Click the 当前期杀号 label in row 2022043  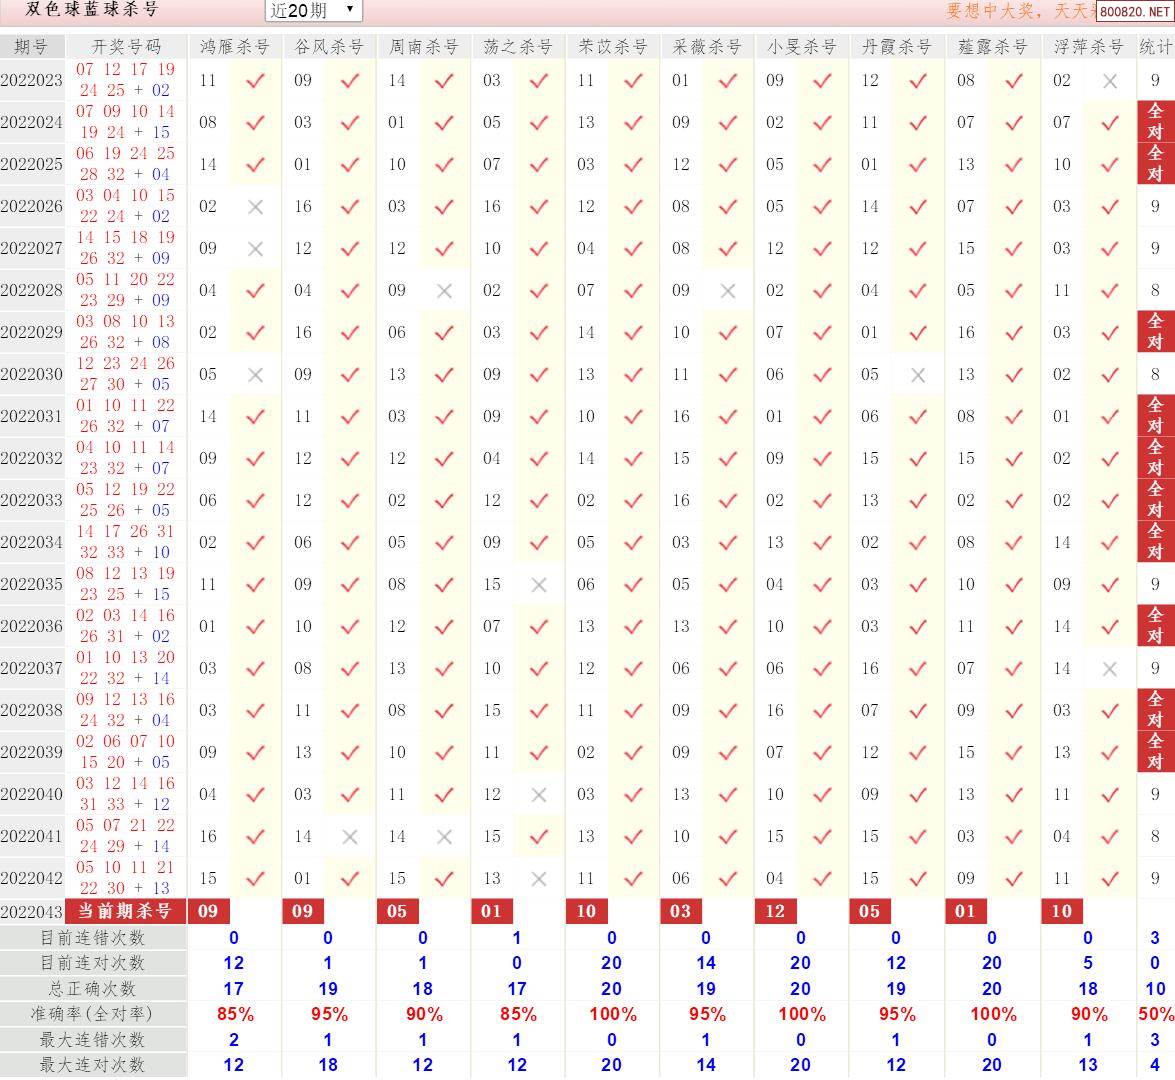pos(126,911)
